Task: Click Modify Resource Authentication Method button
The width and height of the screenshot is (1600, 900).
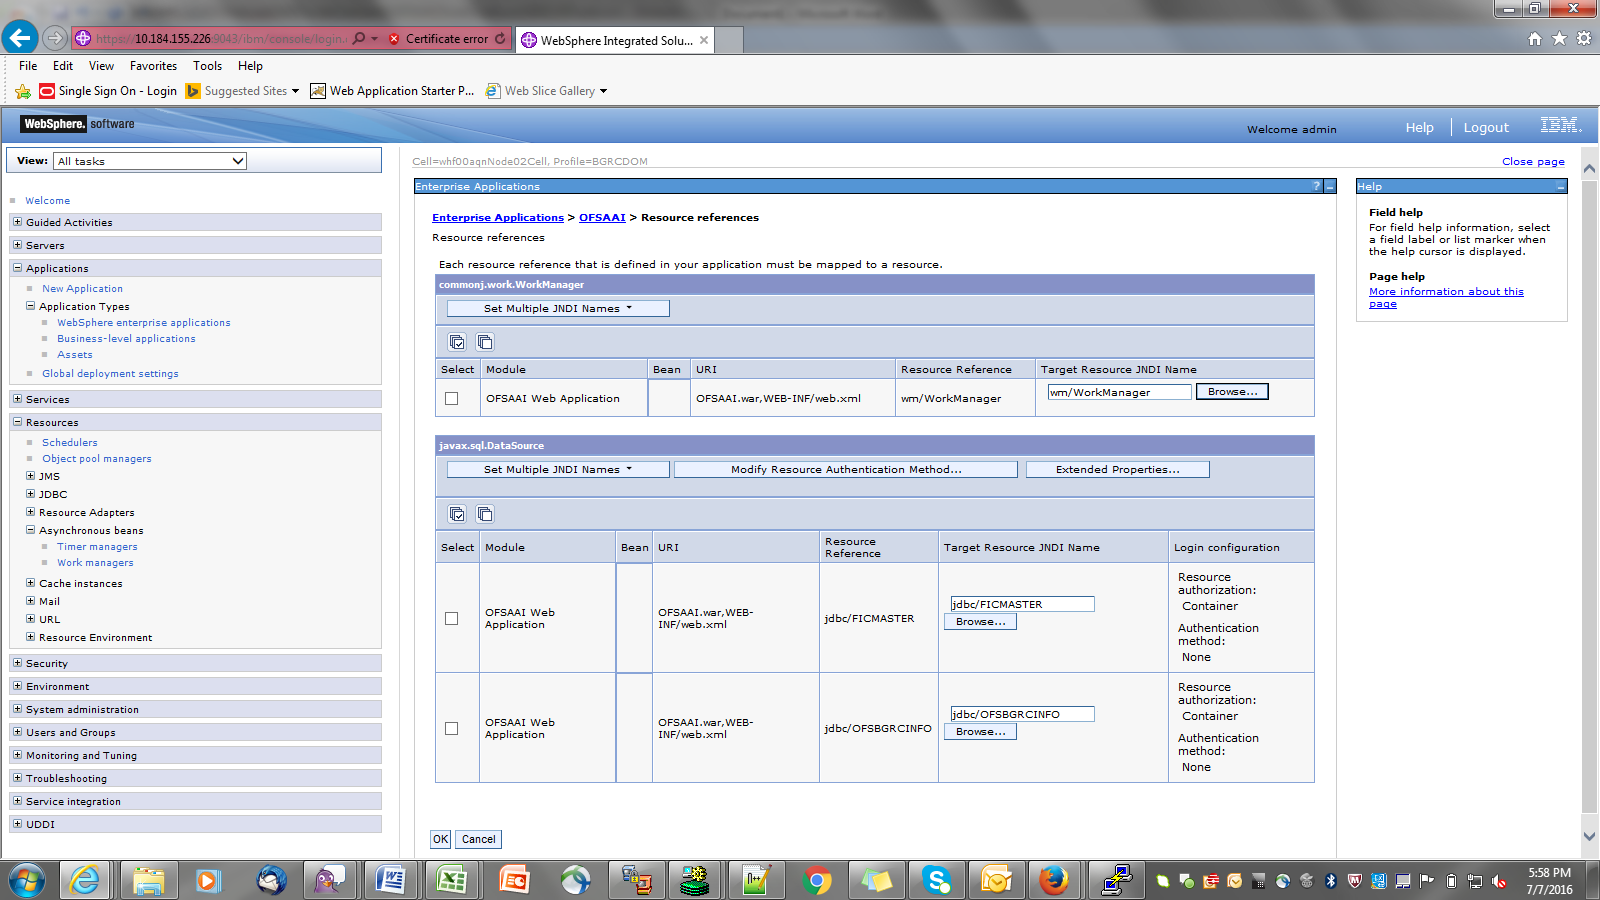Action: click(846, 469)
